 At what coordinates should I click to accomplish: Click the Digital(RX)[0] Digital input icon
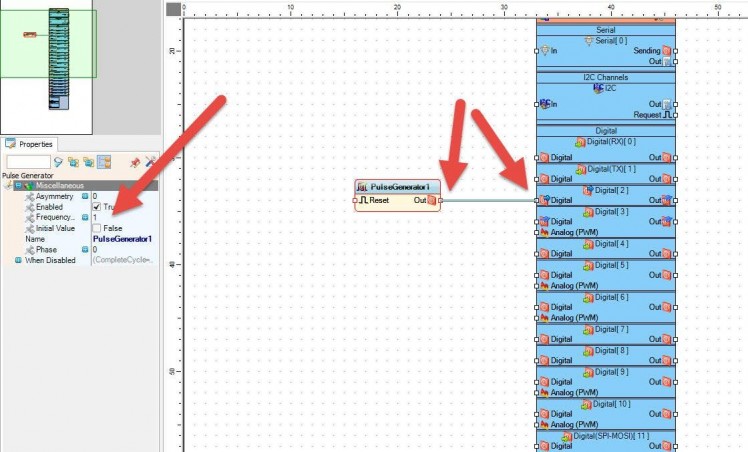(544, 157)
